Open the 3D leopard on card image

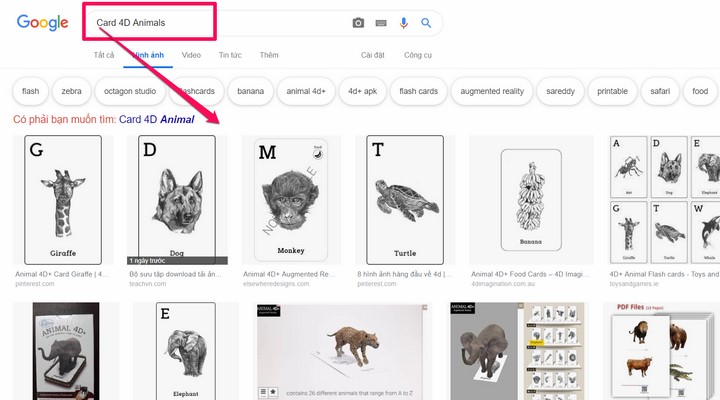[342, 351]
